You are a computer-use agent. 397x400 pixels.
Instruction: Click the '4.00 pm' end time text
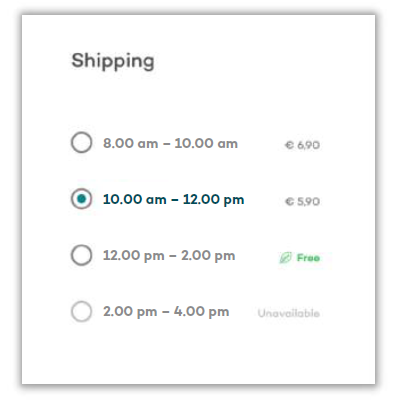click(201, 312)
